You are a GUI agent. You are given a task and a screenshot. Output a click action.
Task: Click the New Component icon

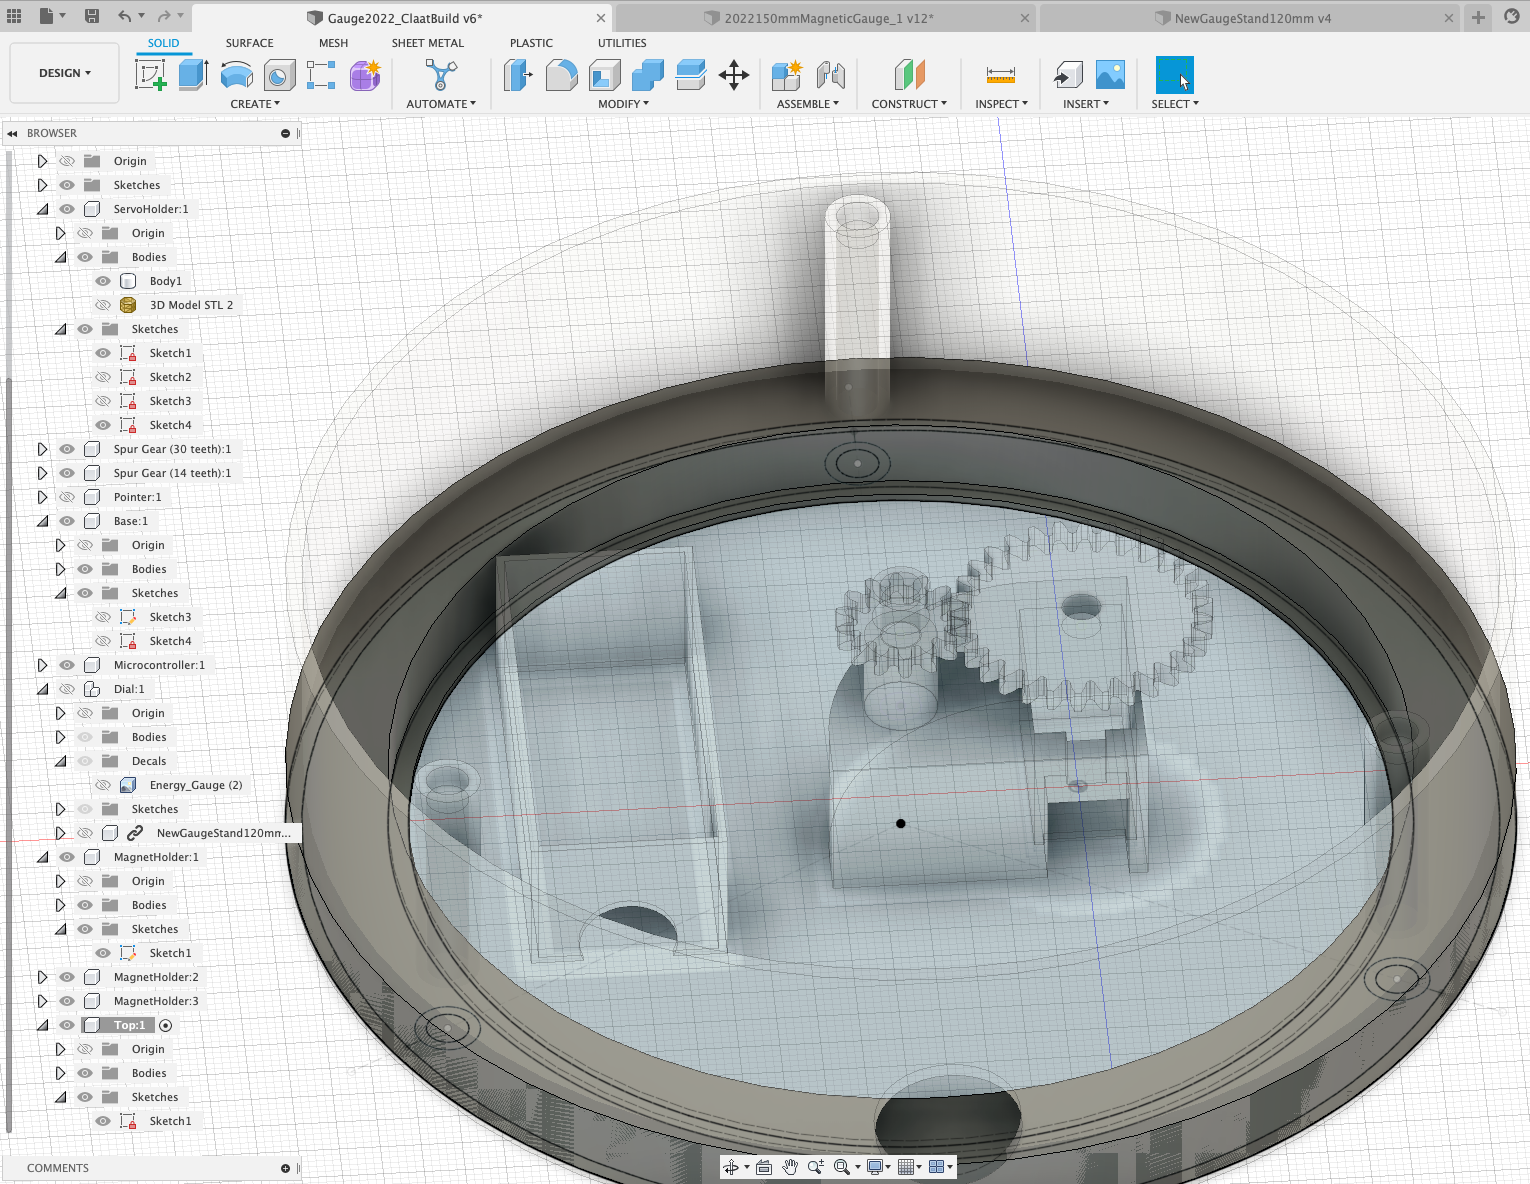click(787, 75)
